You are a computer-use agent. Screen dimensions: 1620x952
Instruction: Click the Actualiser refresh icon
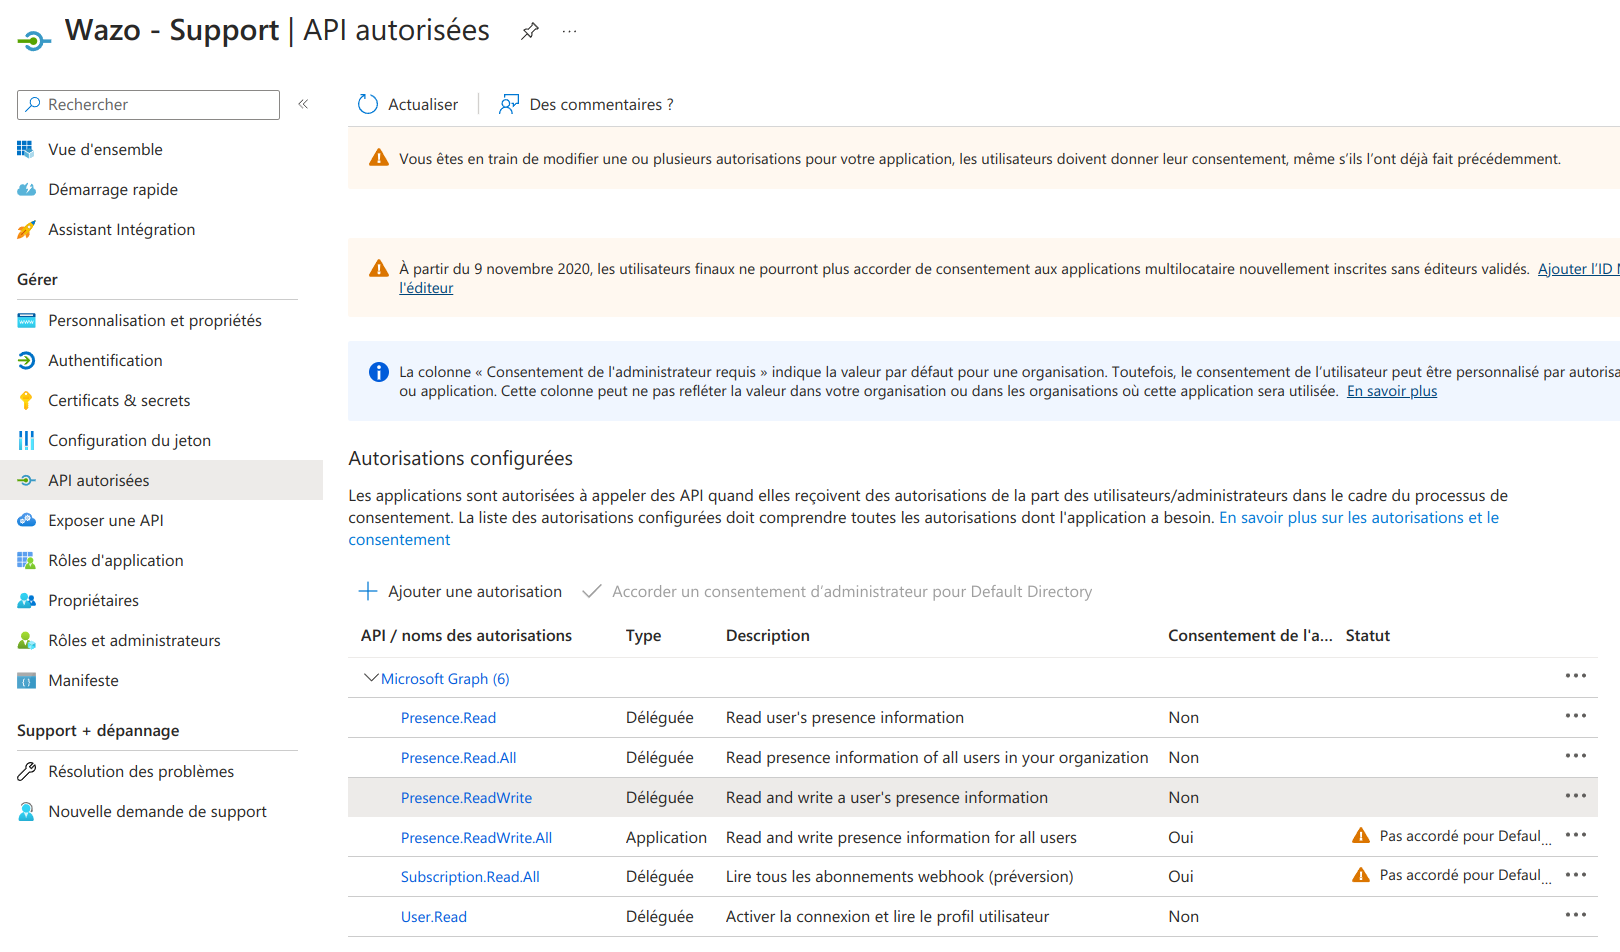point(368,104)
